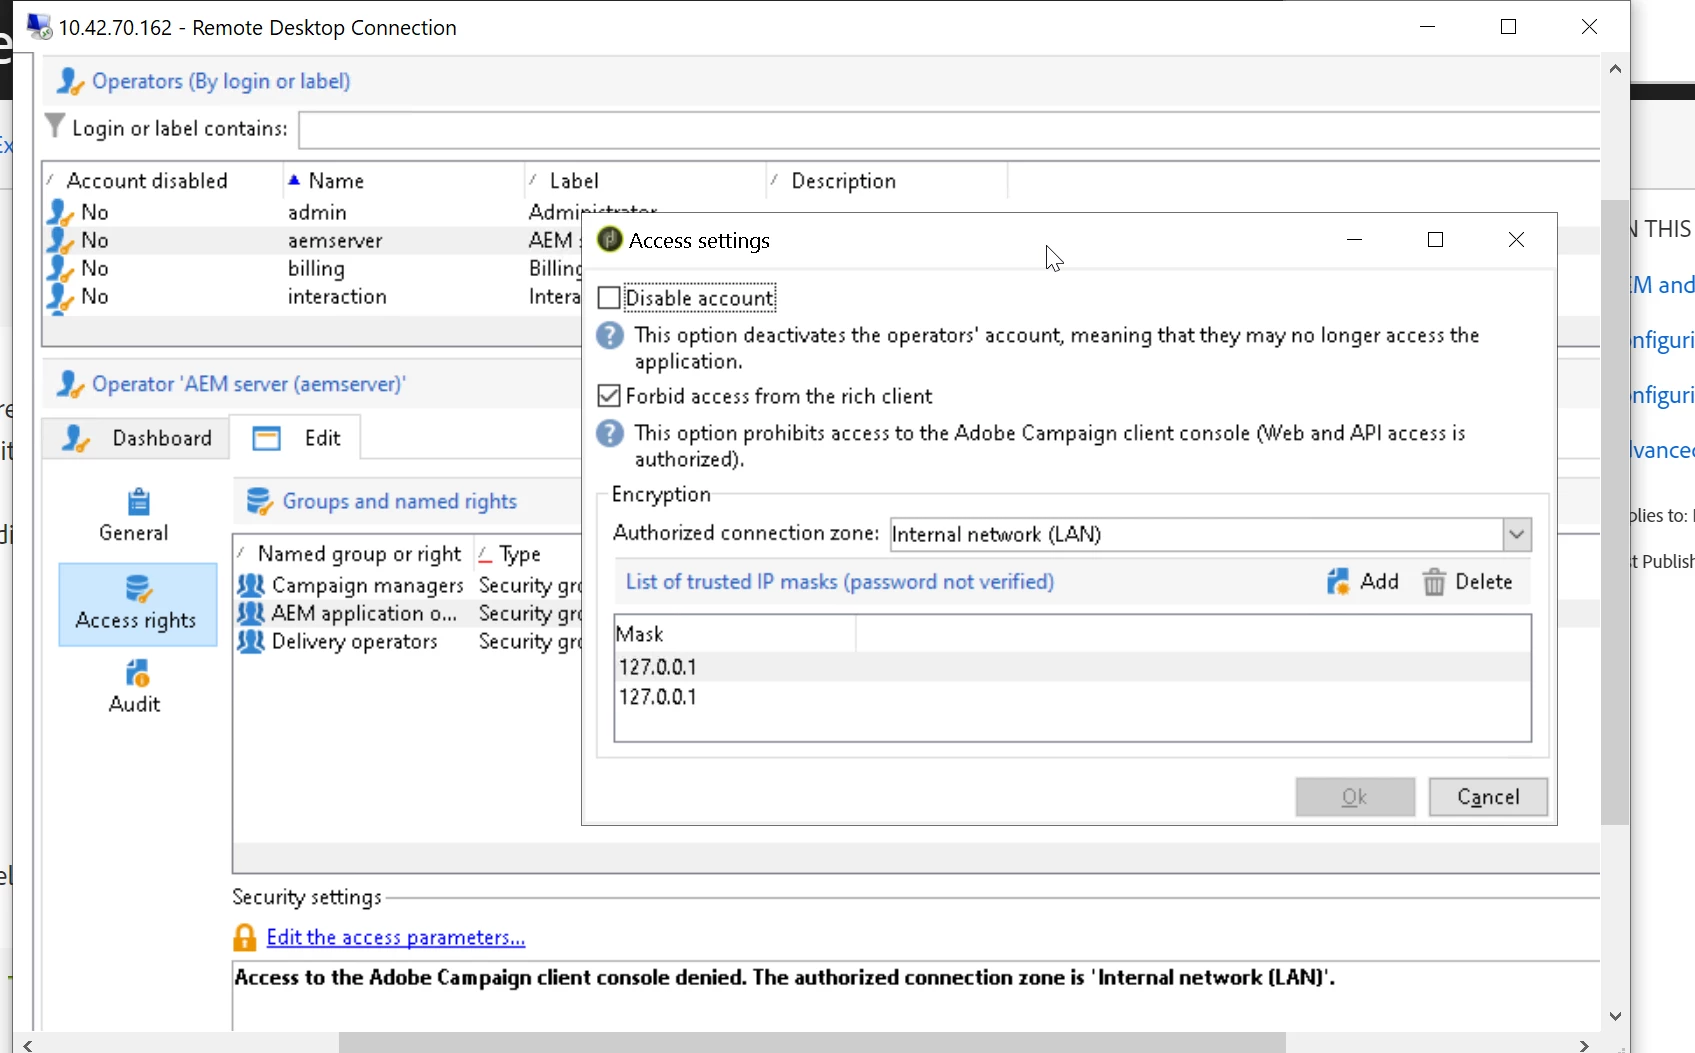The width and height of the screenshot is (1695, 1053).
Task: Click the operator icon in billing row
Action: [x=60, y=268]
